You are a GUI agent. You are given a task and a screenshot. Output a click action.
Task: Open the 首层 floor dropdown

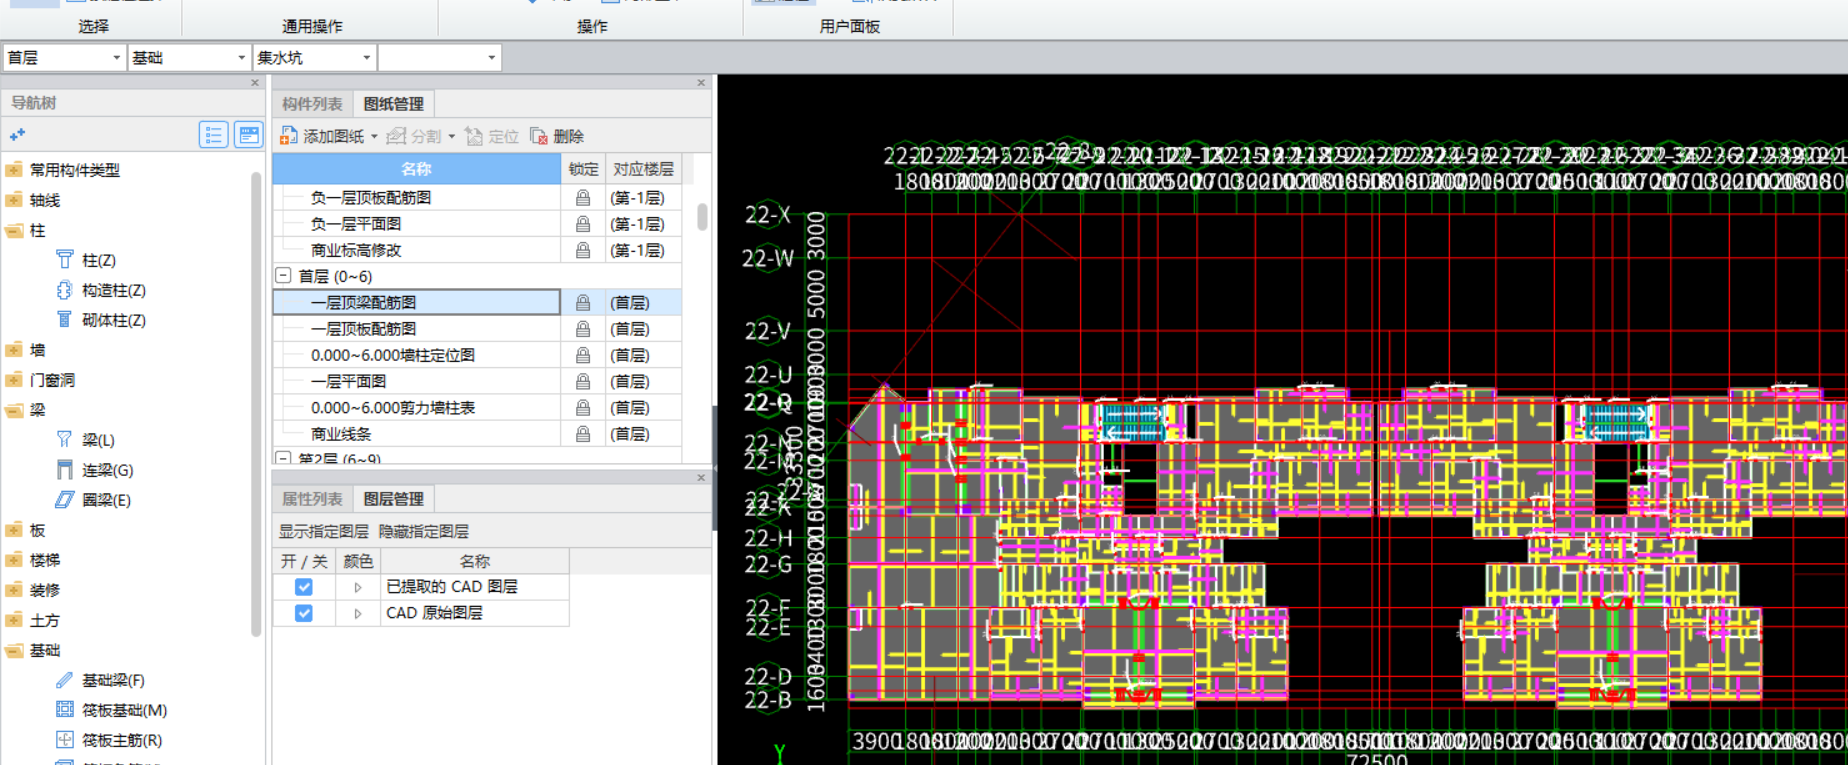coord(116,58)
